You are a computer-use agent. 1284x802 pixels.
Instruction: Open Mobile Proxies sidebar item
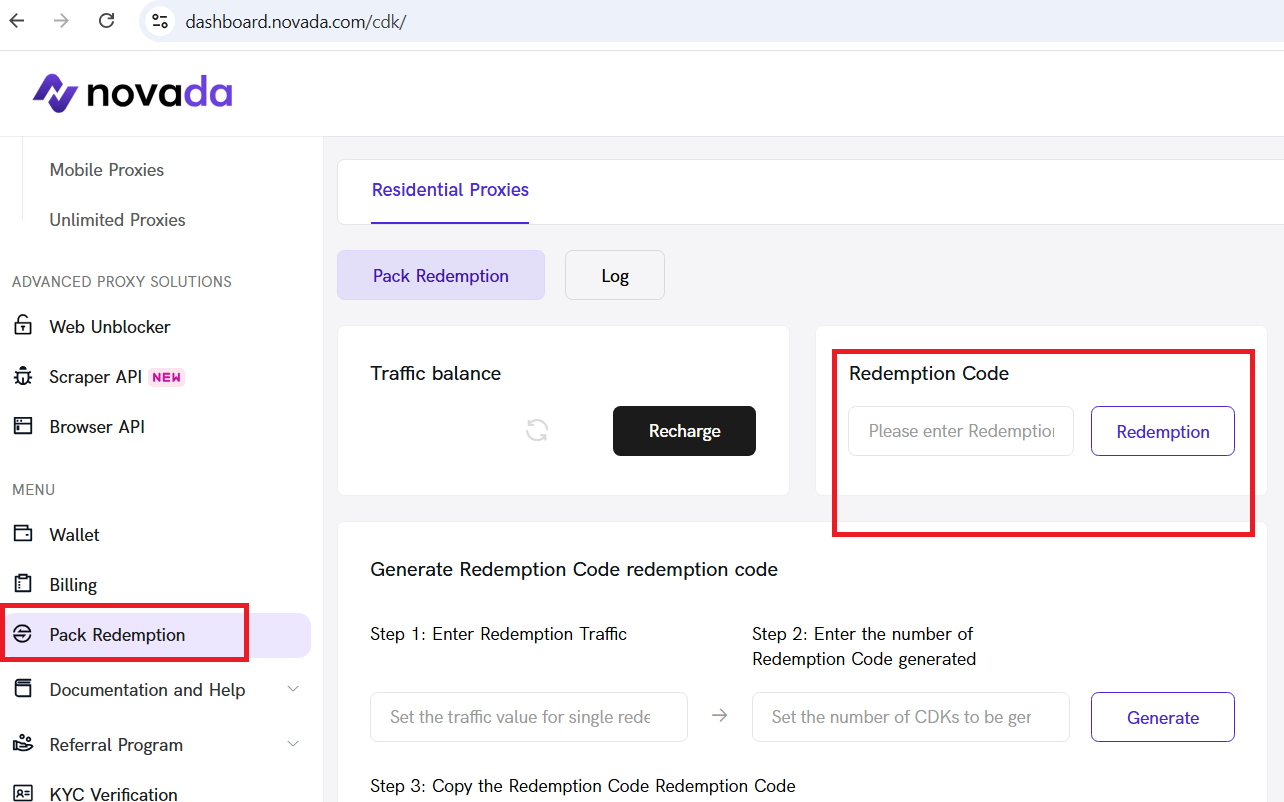106,170
